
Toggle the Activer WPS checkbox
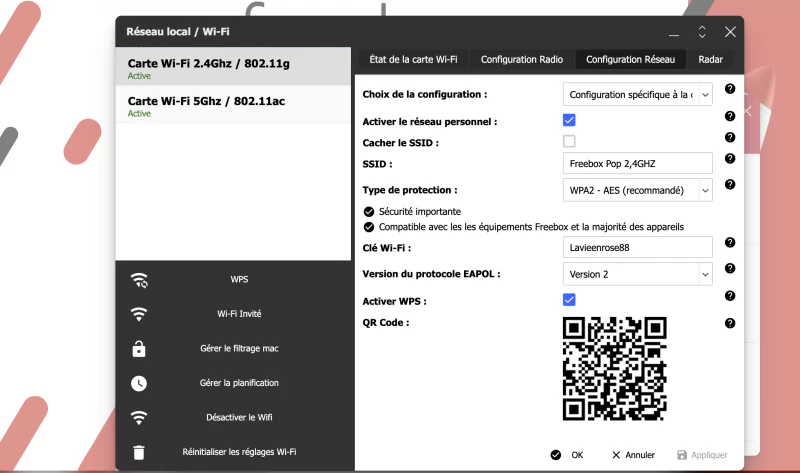(x=569, y=299)
